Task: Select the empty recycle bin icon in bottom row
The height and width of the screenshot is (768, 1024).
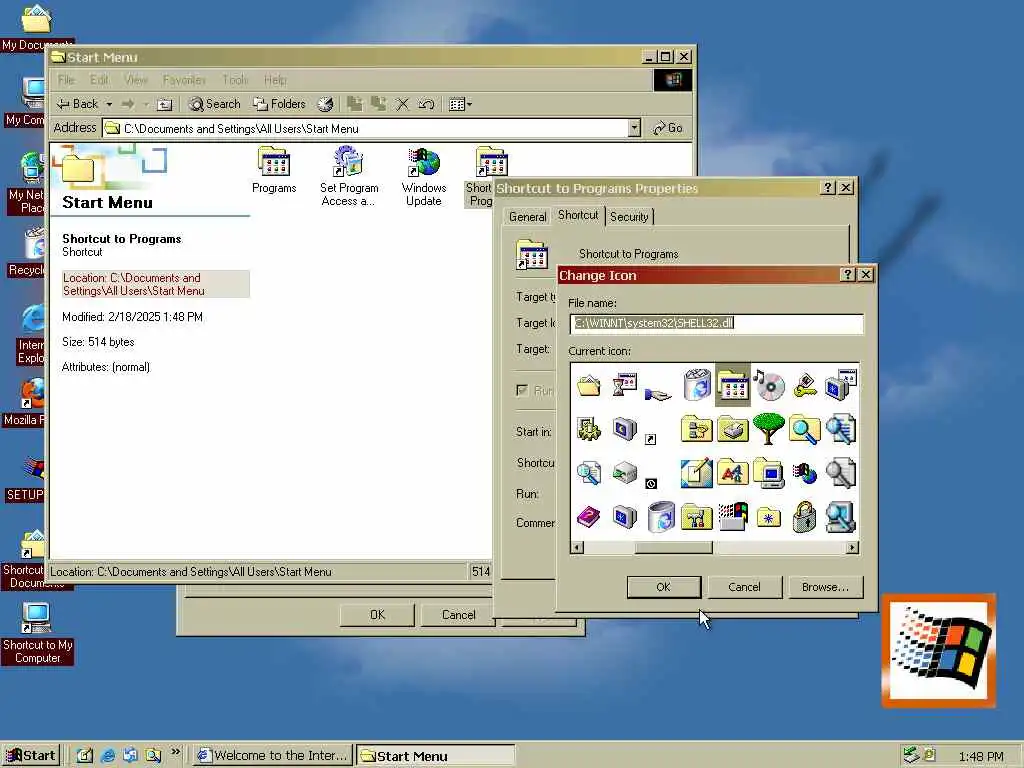Action: (x=661, y=517)
